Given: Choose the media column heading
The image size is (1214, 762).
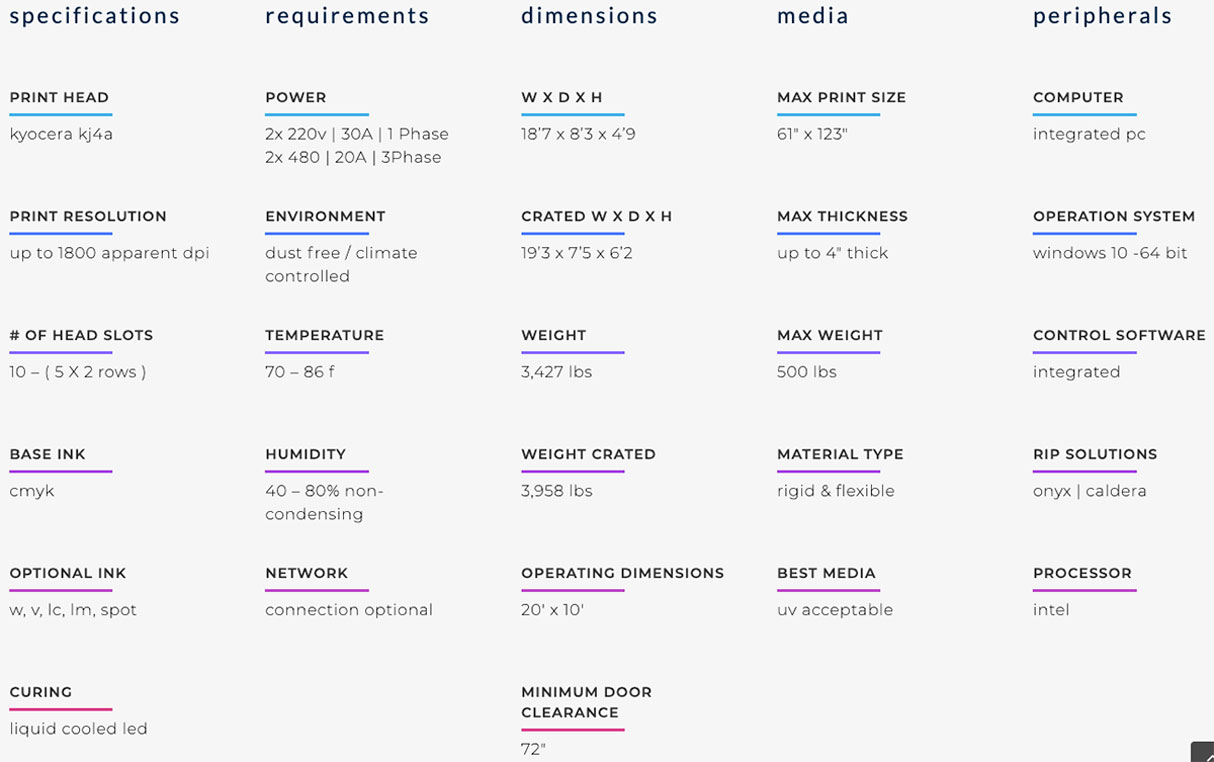Looking at the screenshot, I should [813, 16].
